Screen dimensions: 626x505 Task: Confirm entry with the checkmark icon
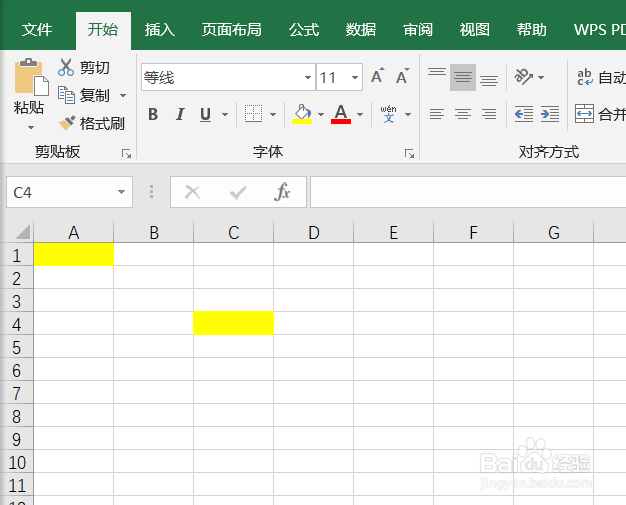pyautogui.click(x=238, y=192)
